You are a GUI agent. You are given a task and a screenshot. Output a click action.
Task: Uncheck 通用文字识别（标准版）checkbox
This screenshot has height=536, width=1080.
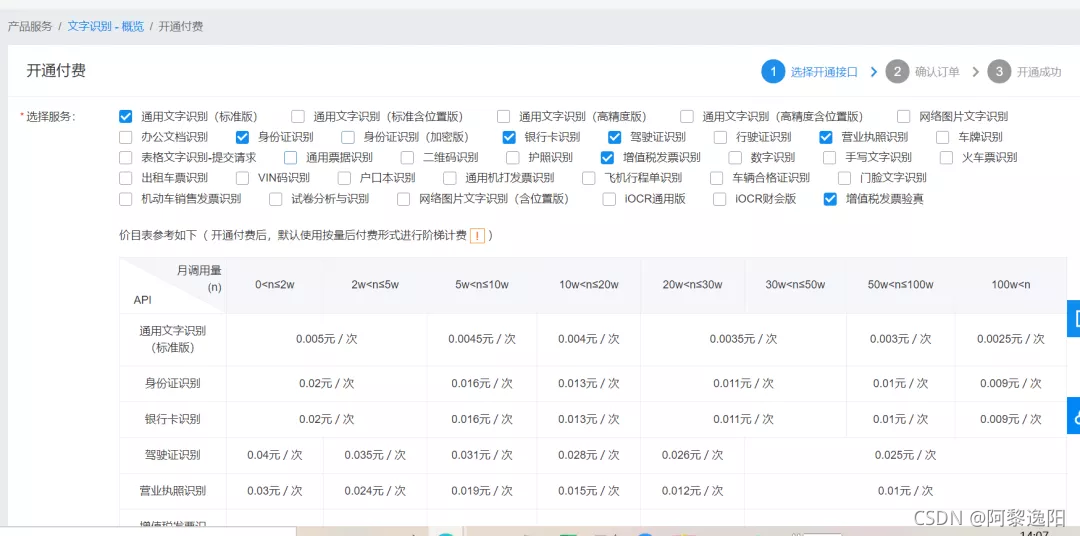125,116
